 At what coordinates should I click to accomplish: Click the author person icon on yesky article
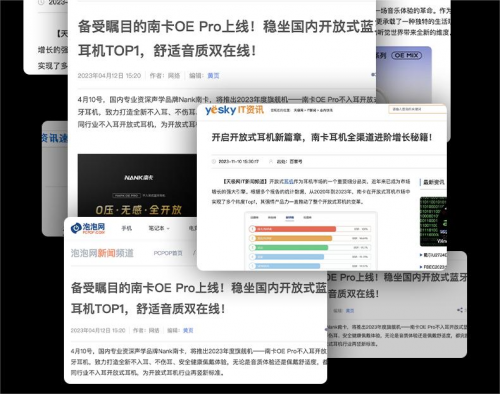pos(271,161)
